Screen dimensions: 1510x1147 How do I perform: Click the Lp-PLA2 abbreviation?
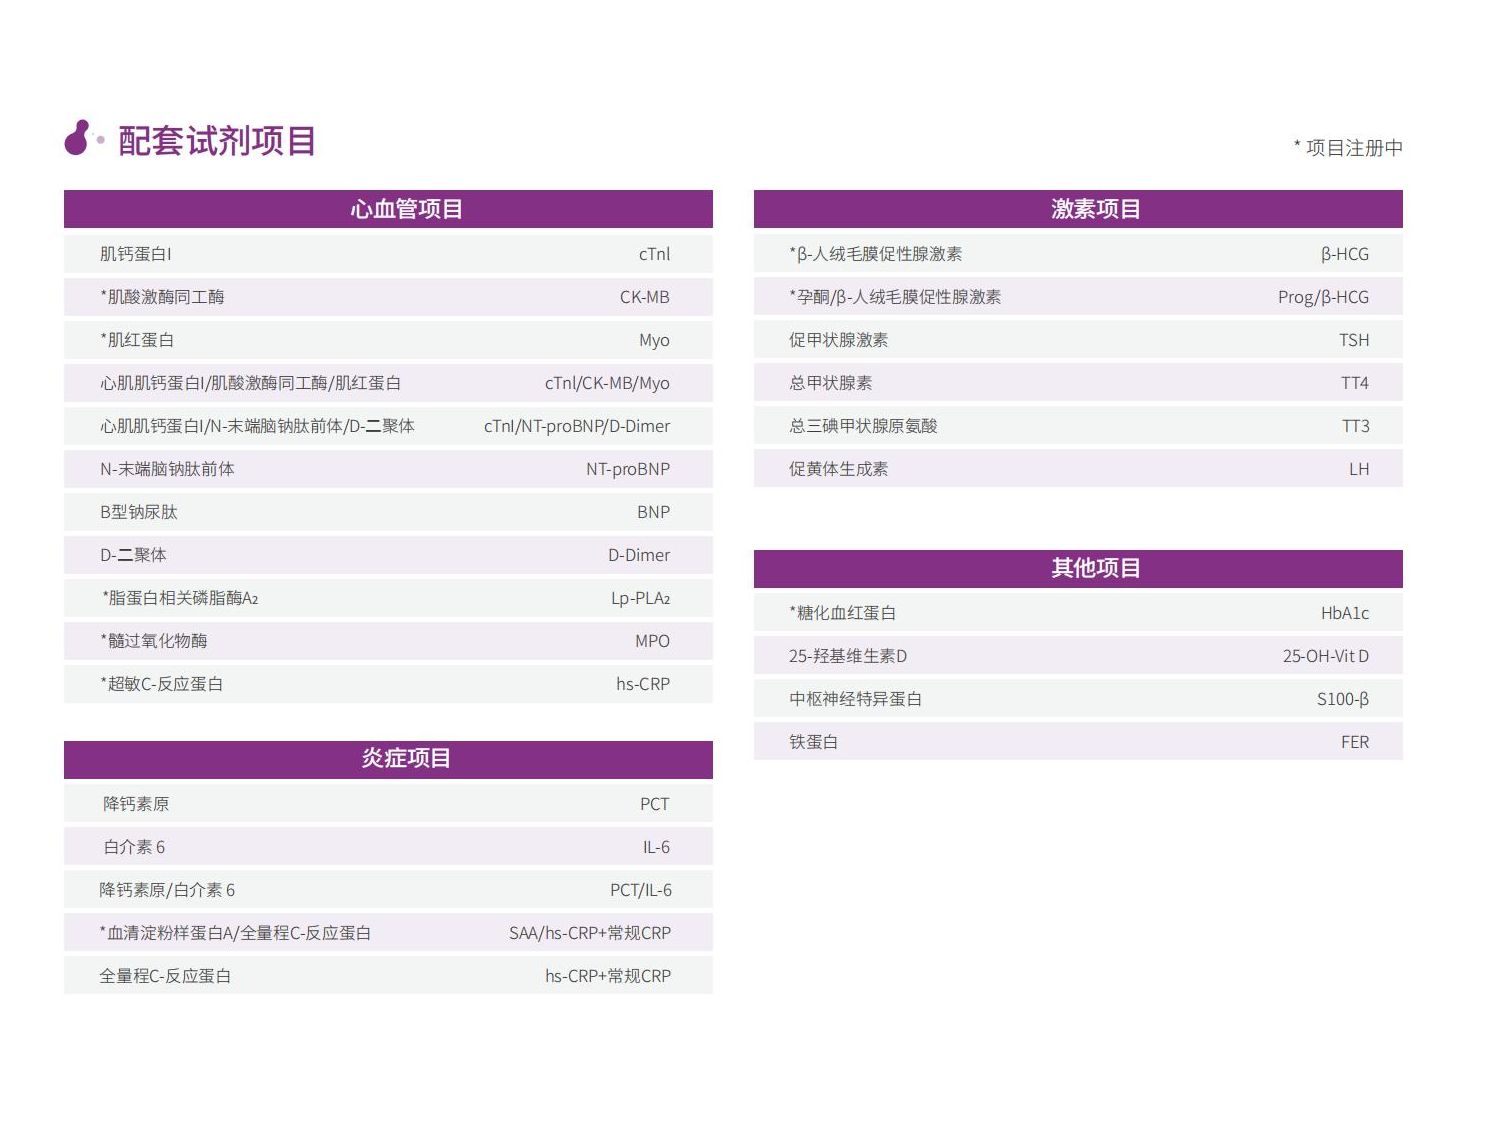click(x=640, y=598)
